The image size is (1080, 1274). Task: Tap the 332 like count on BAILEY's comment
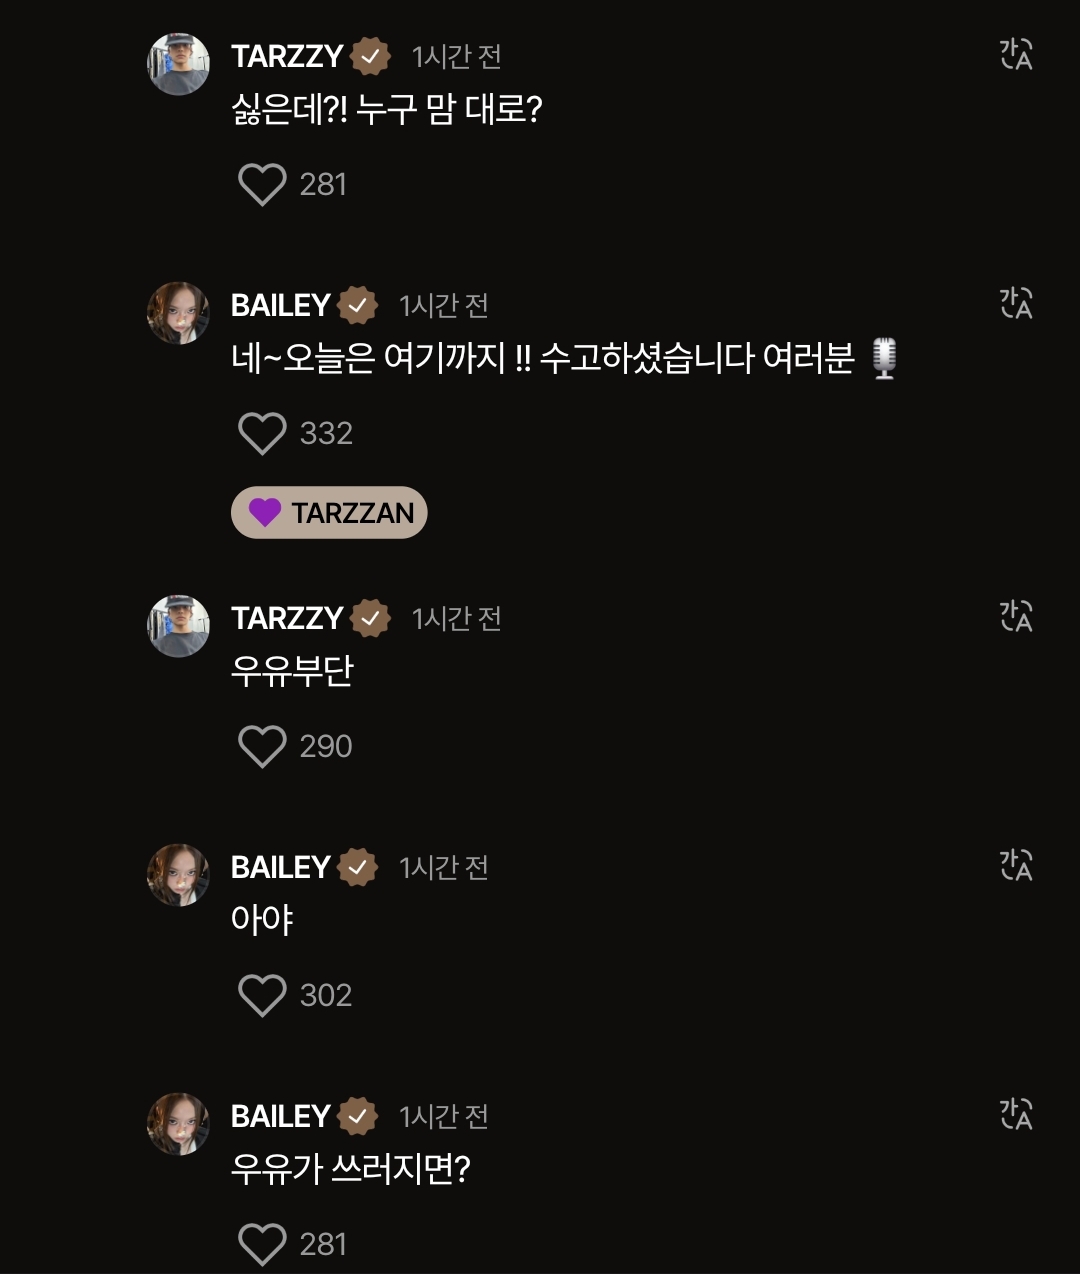[x=326, y=434]
